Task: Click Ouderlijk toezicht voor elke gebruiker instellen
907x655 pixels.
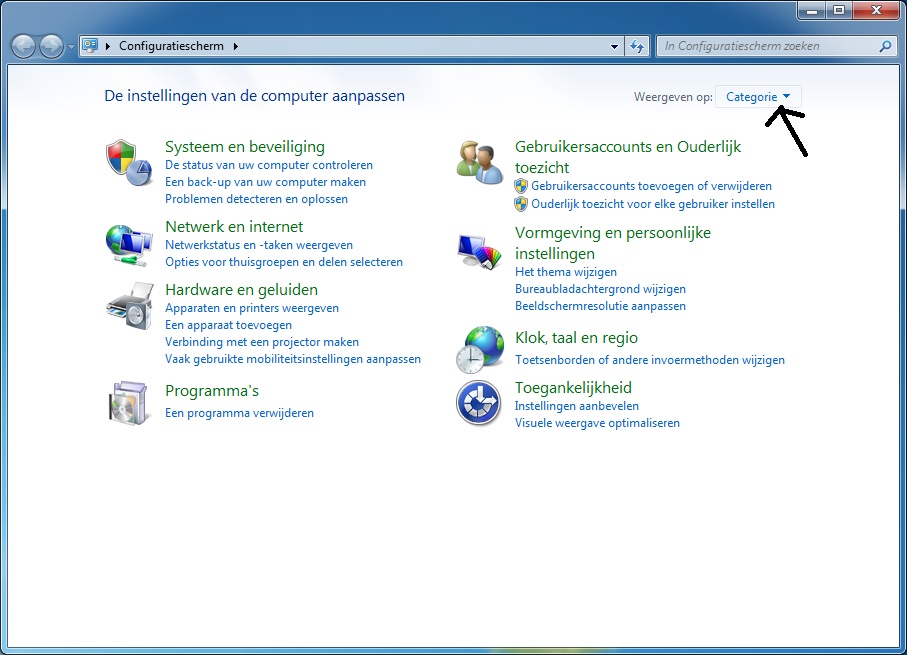Action: pyautogui.click(x=652, y=204)
